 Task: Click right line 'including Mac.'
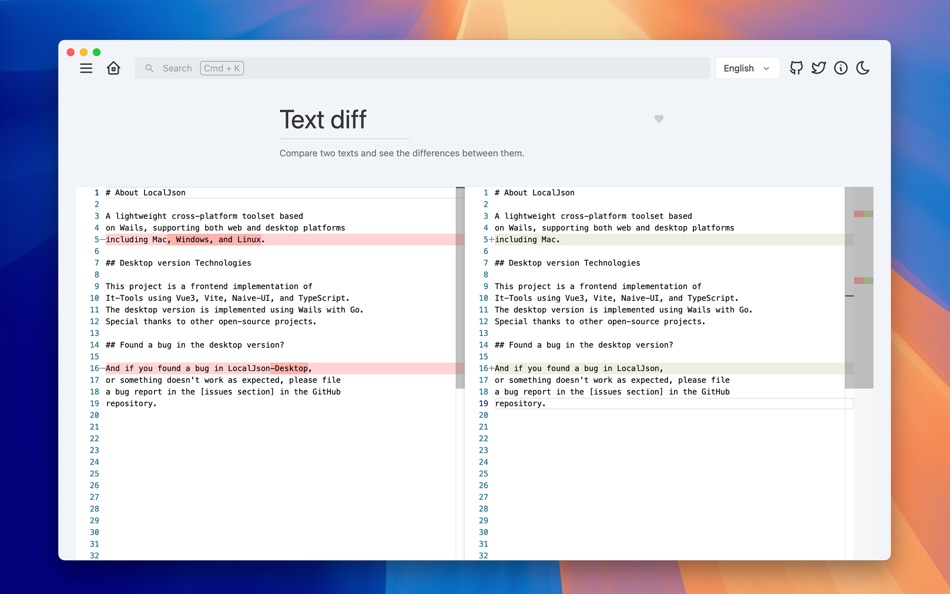[x=527, y=239]
